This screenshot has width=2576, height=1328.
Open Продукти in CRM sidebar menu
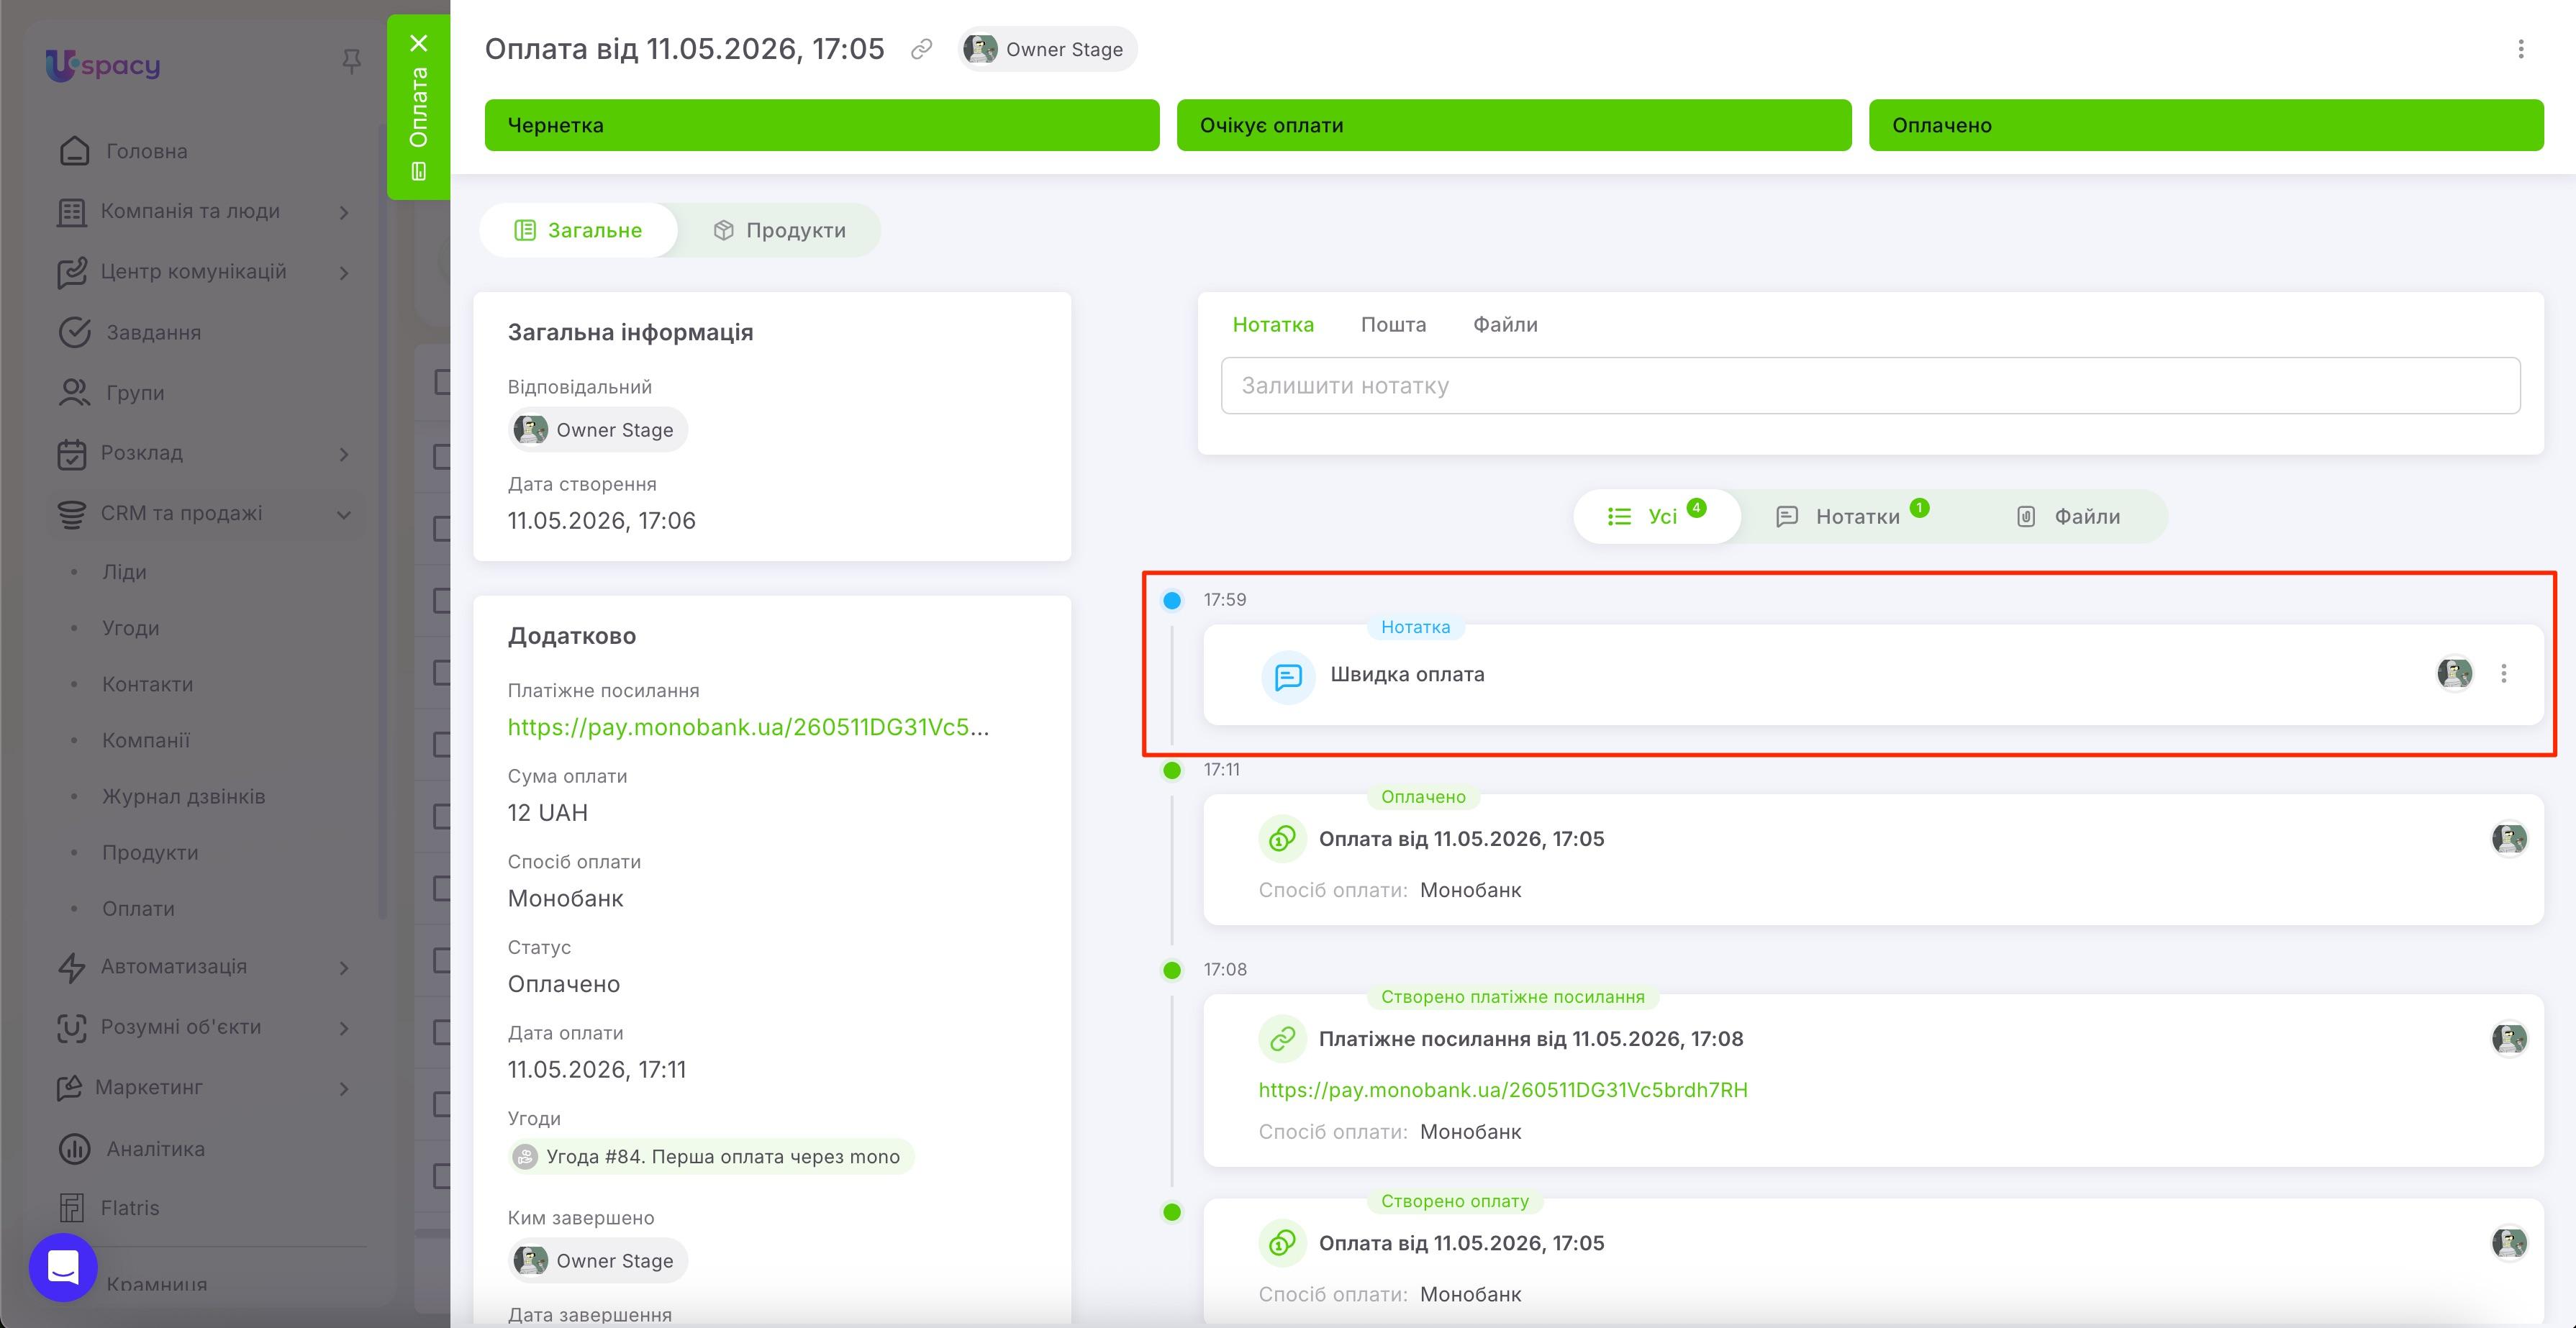tap(150, 853)
